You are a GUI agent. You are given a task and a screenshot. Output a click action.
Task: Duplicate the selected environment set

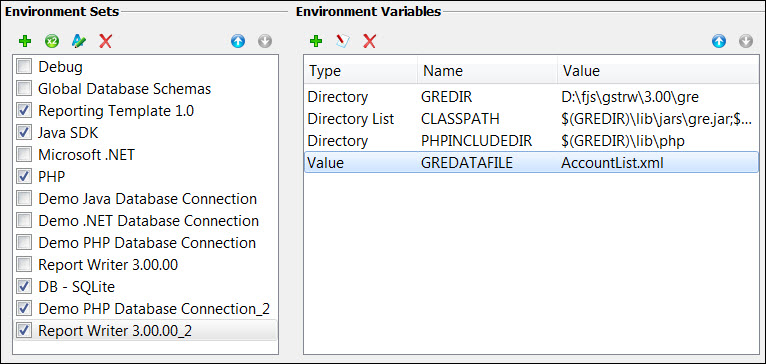click(x=52, y=42)
